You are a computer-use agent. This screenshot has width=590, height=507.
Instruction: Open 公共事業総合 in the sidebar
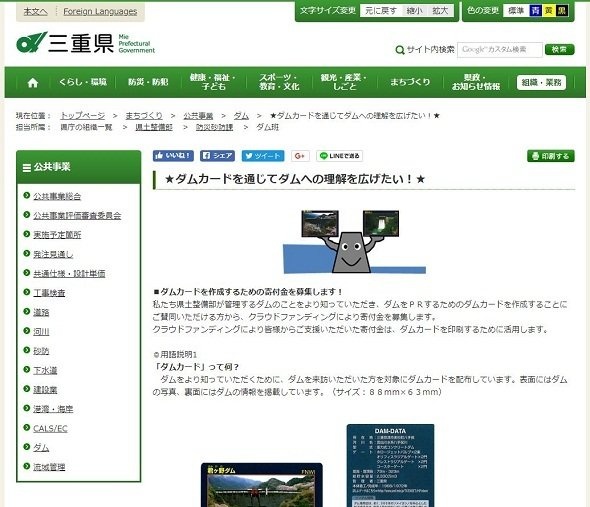(57, 196)
